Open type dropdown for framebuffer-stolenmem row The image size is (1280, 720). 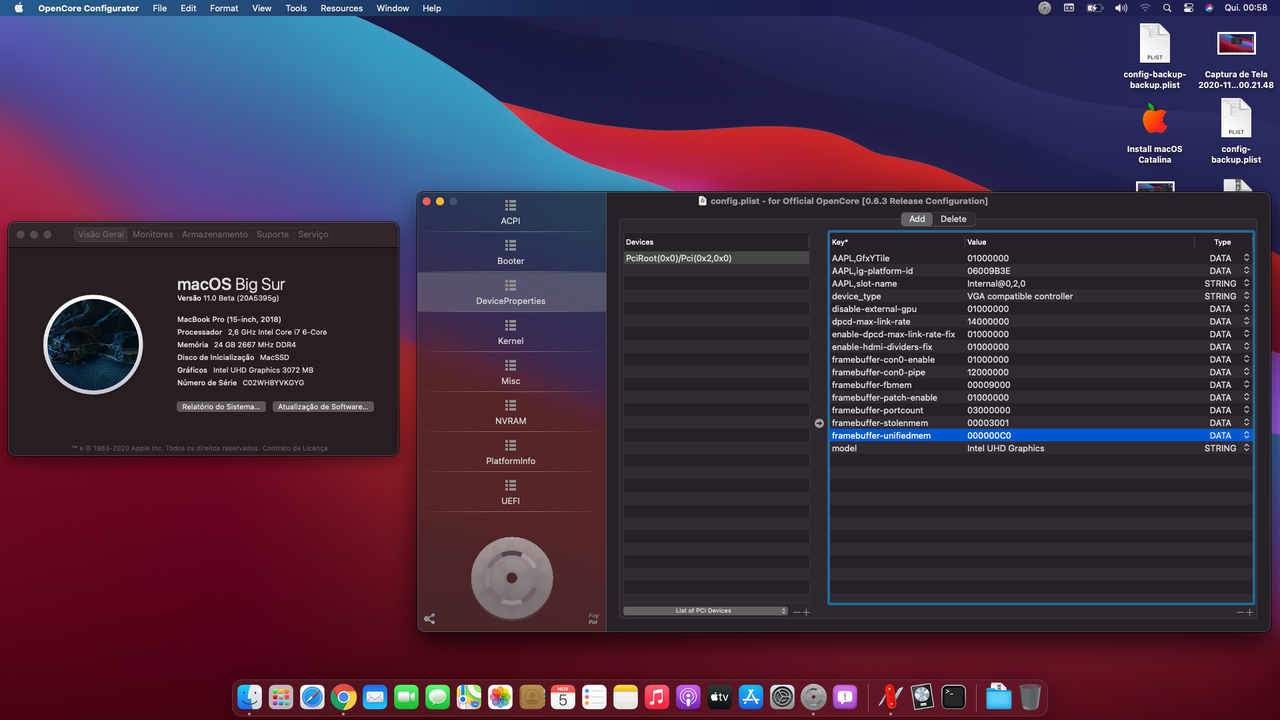pos(1246,423)
